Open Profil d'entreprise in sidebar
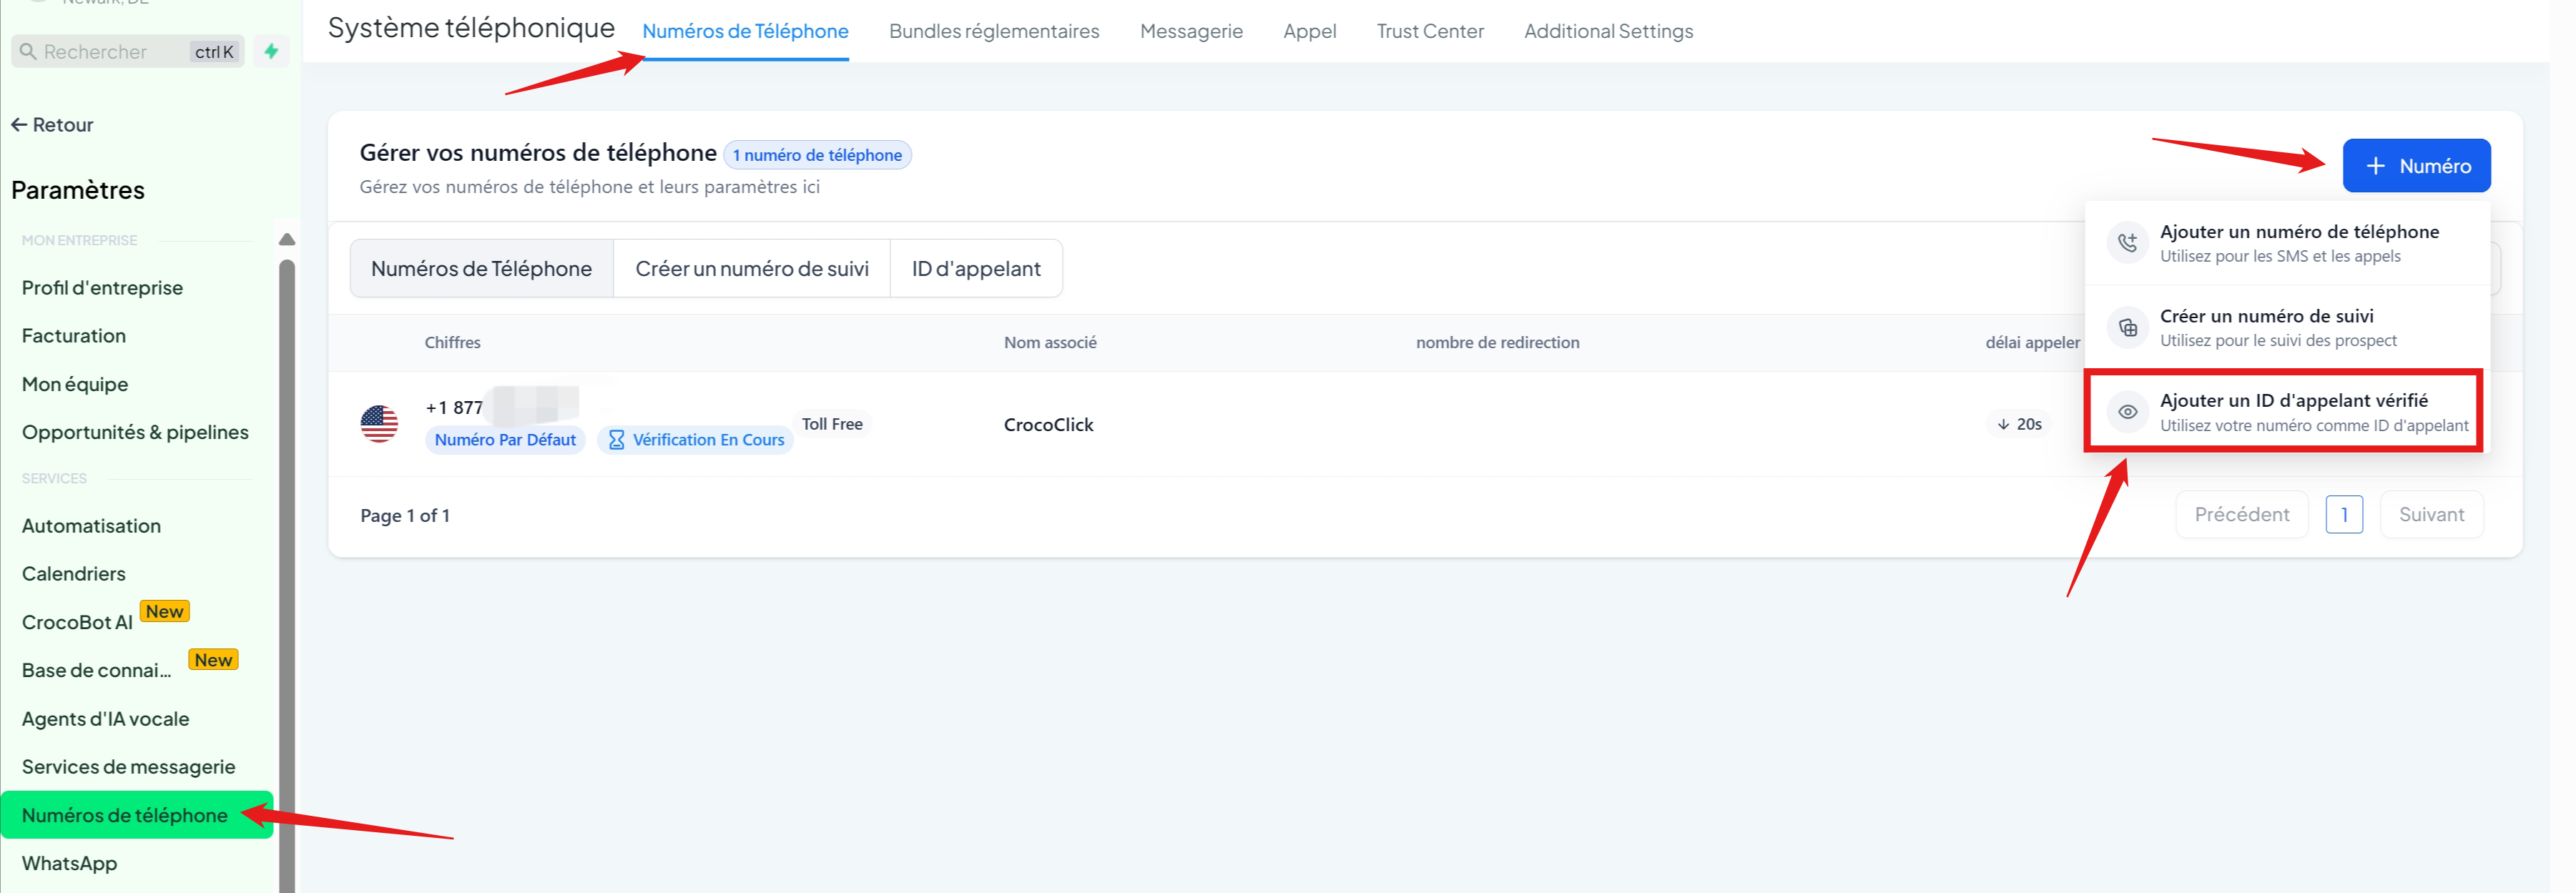2576x893 pixels. (x=102, y=288)
